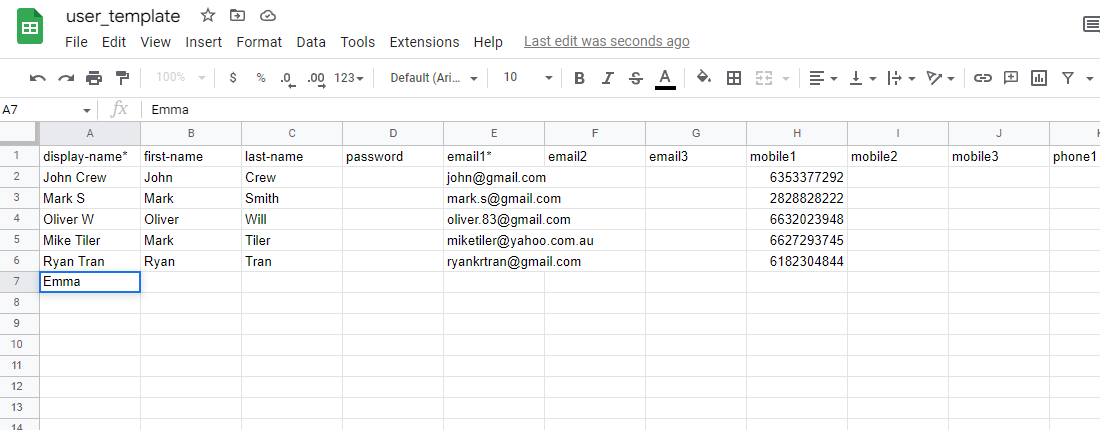The height and width of the screenshot is (430, 1100).
Task: Open the Borders grid icon
Action: click(x=734, y=78)
